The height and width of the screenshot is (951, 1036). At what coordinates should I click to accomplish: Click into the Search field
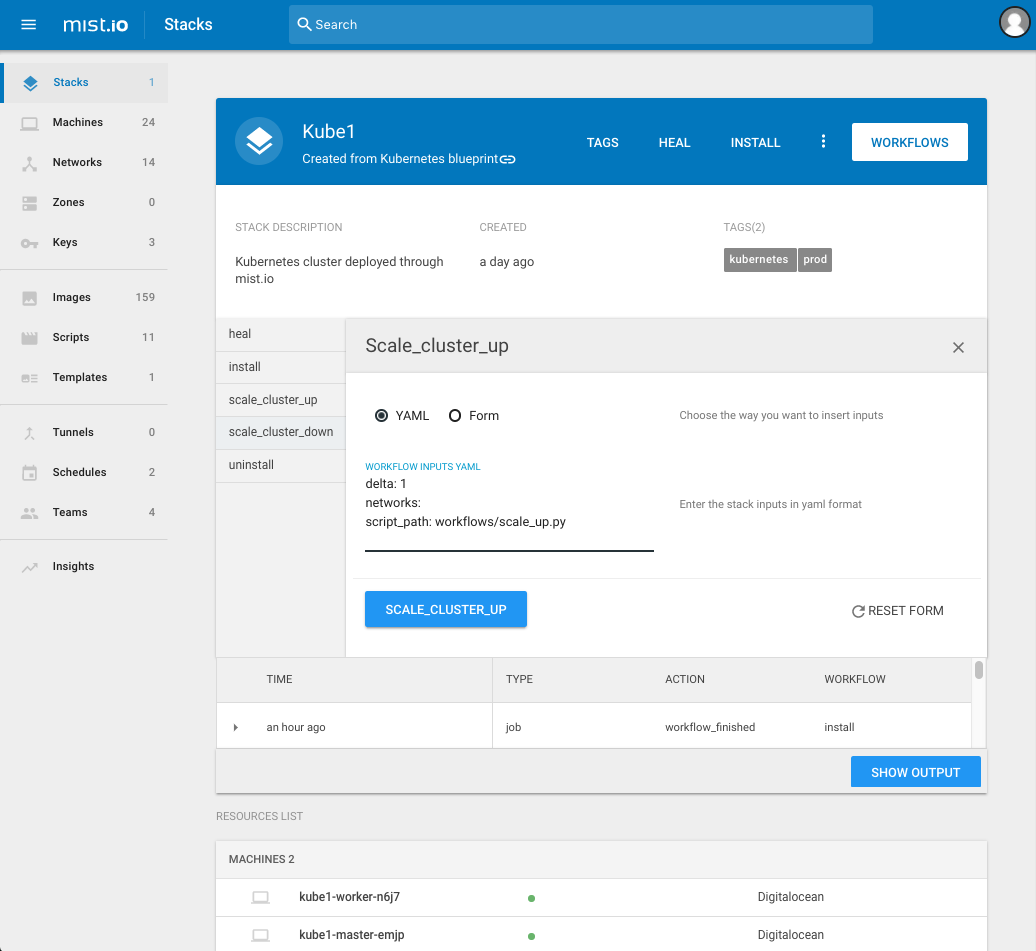click(580, 24)
